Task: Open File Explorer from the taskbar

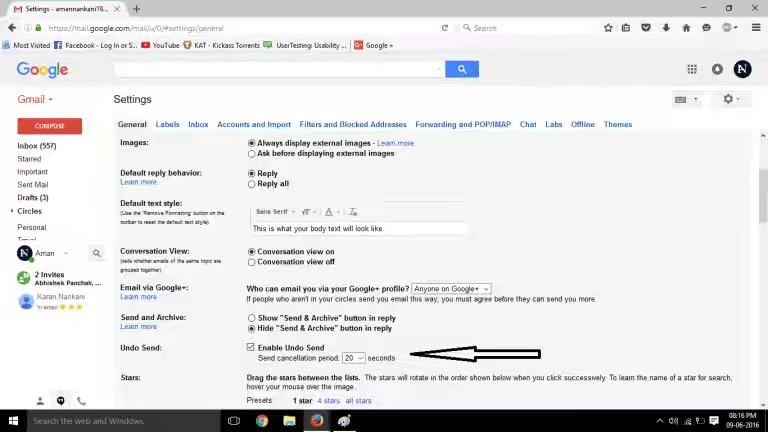Action: pos(289,421)
